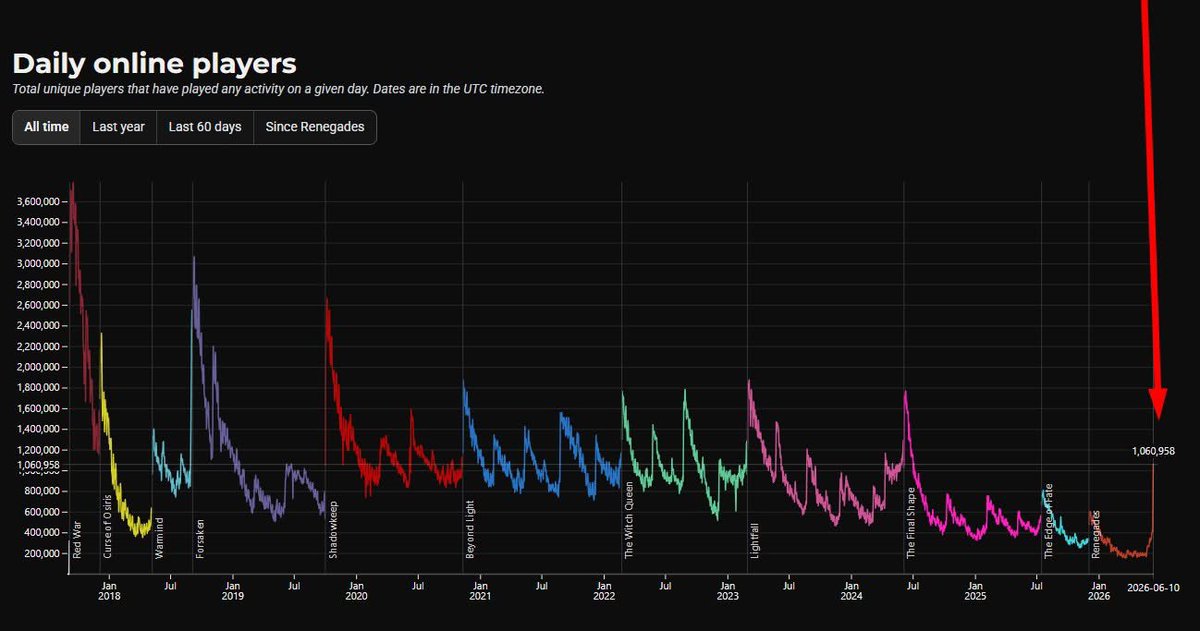Click the 1,600,000 y-axis label
Screen dimensions: 1200x631
pos(39,408)
